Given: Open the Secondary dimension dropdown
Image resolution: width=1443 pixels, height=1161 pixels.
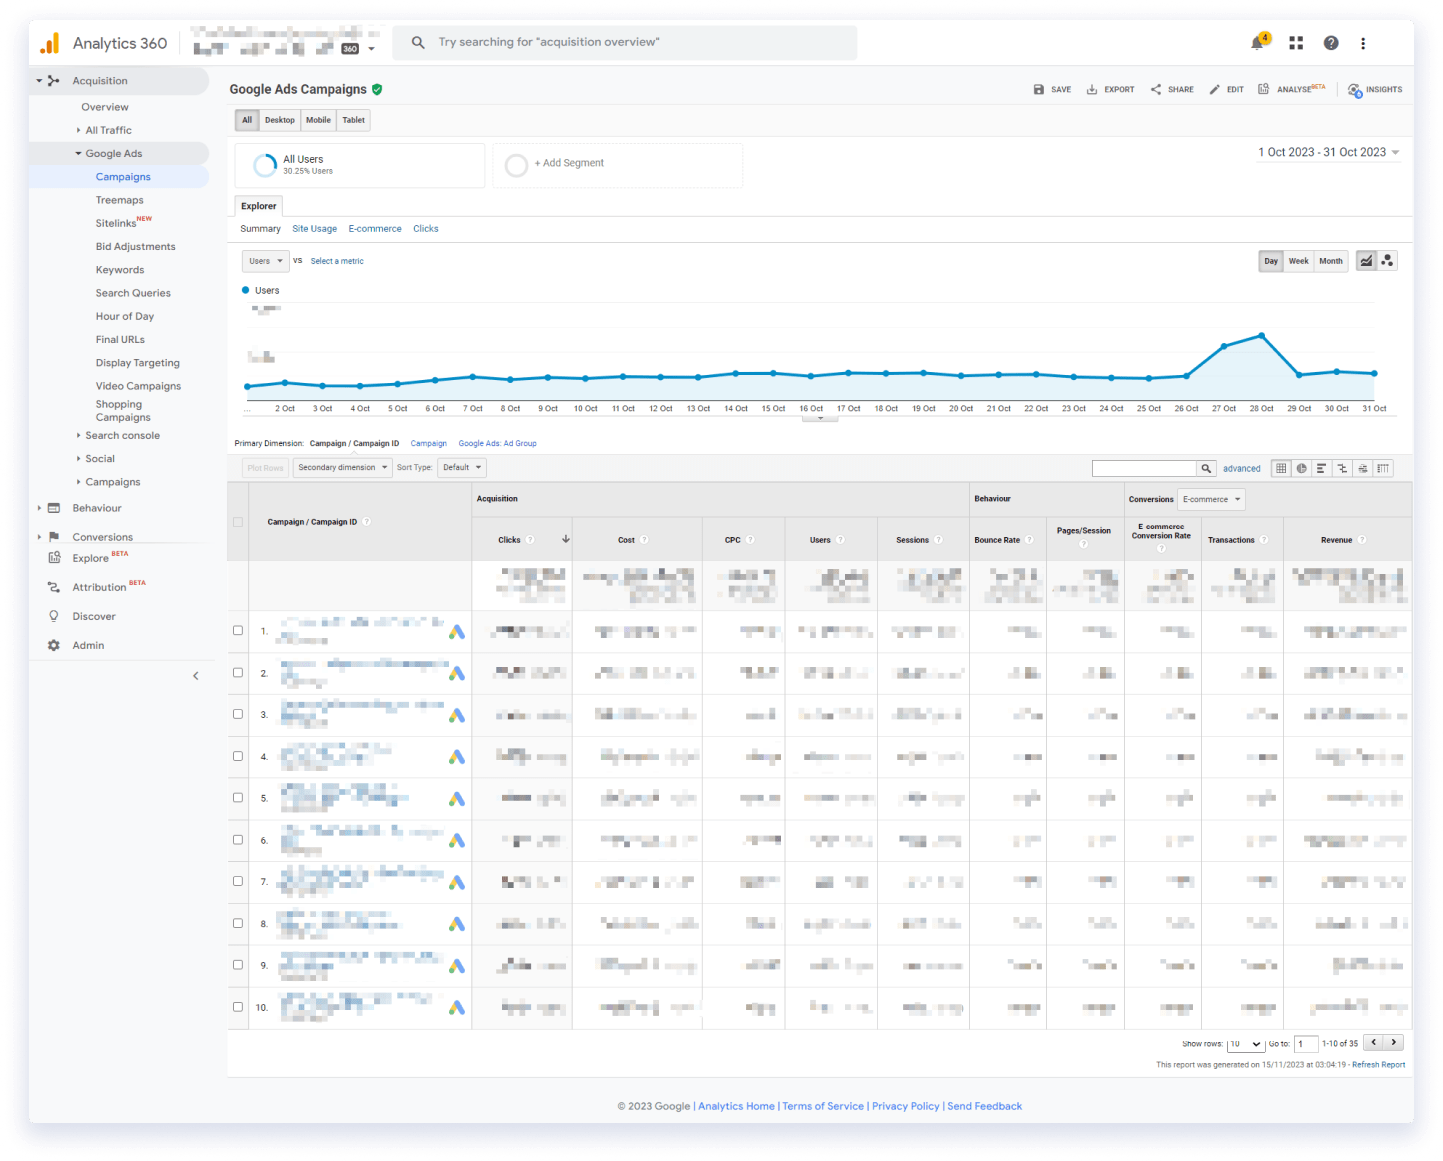Looking at the screenshot, I should 342,467.
